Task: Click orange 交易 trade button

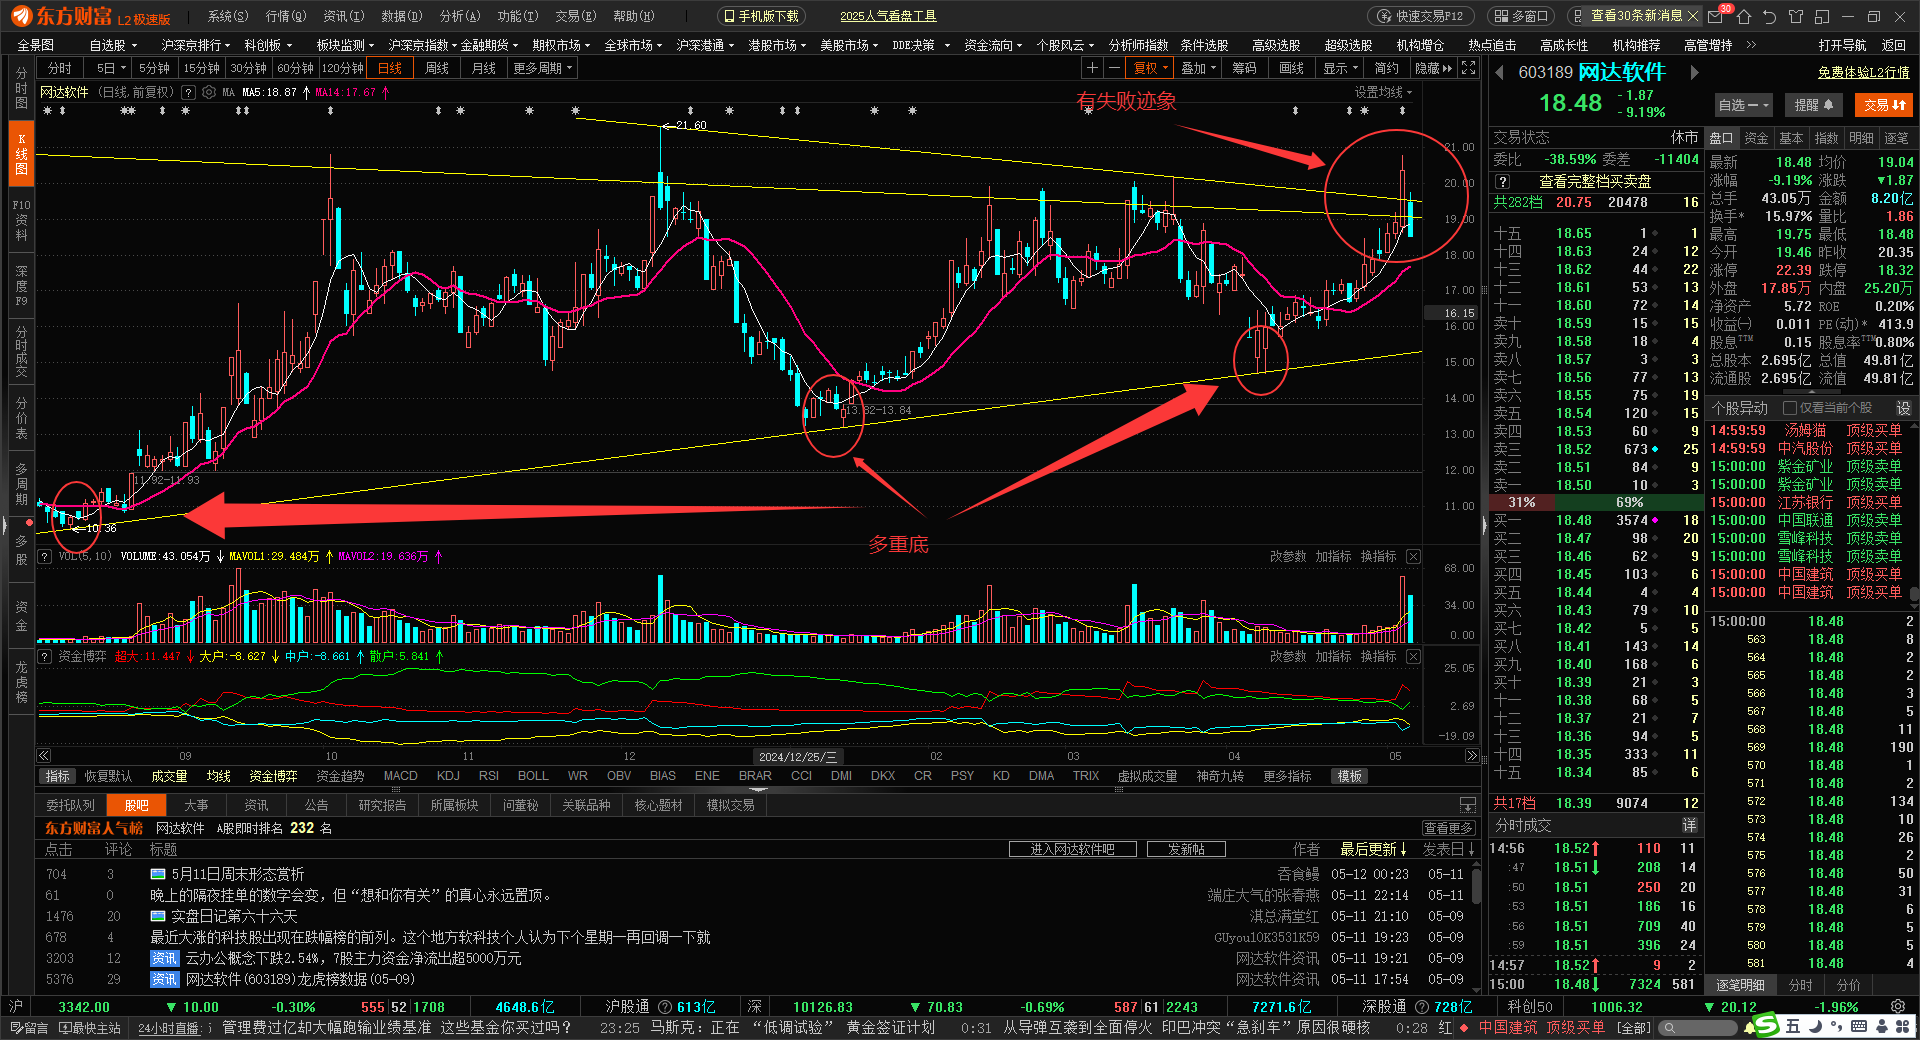Action: click(1884, 105)
